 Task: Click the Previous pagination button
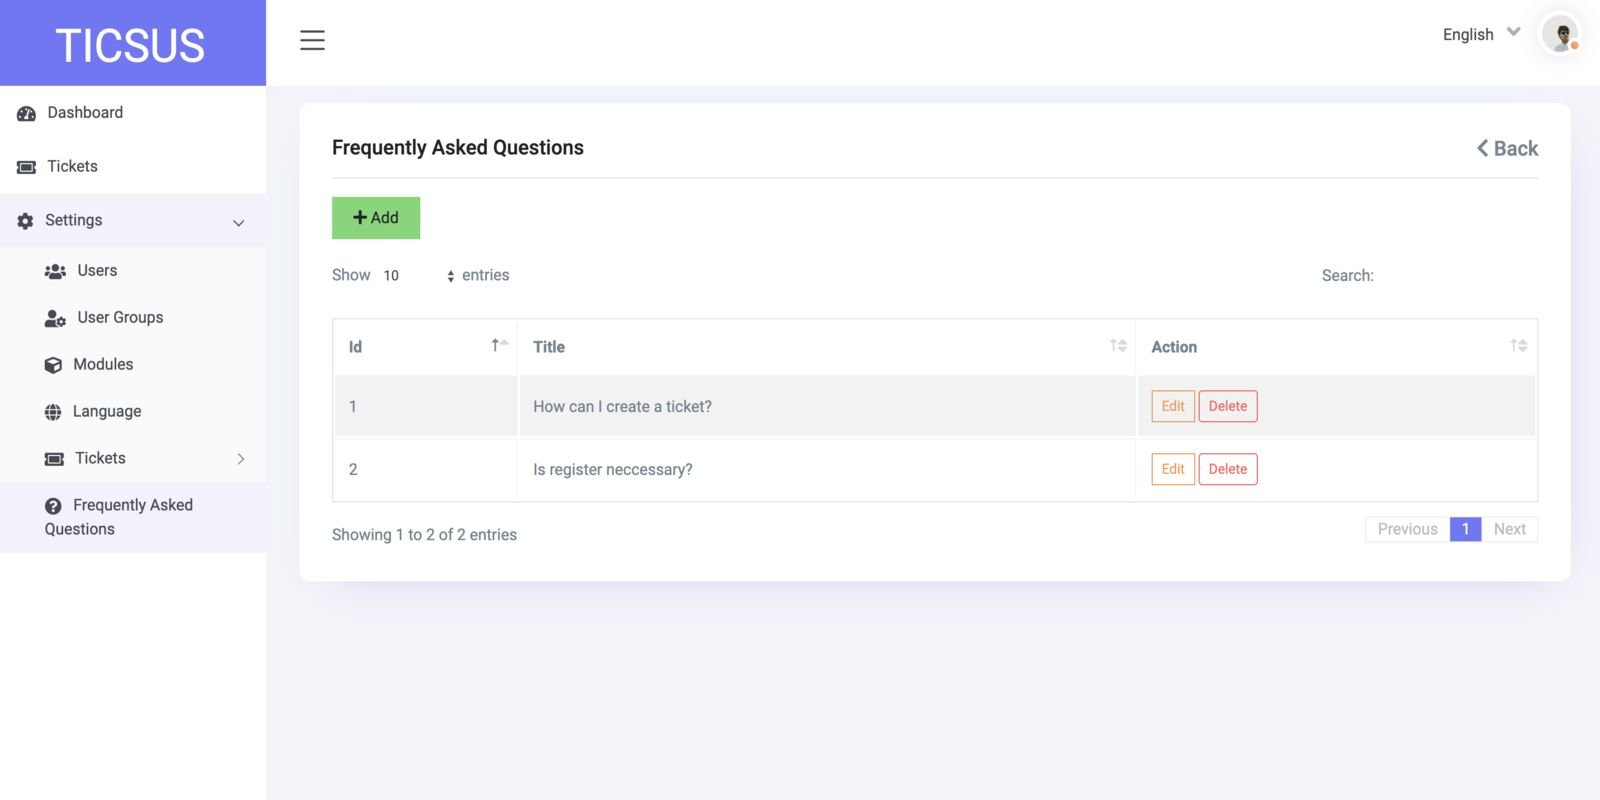(x=1407, y=529)
